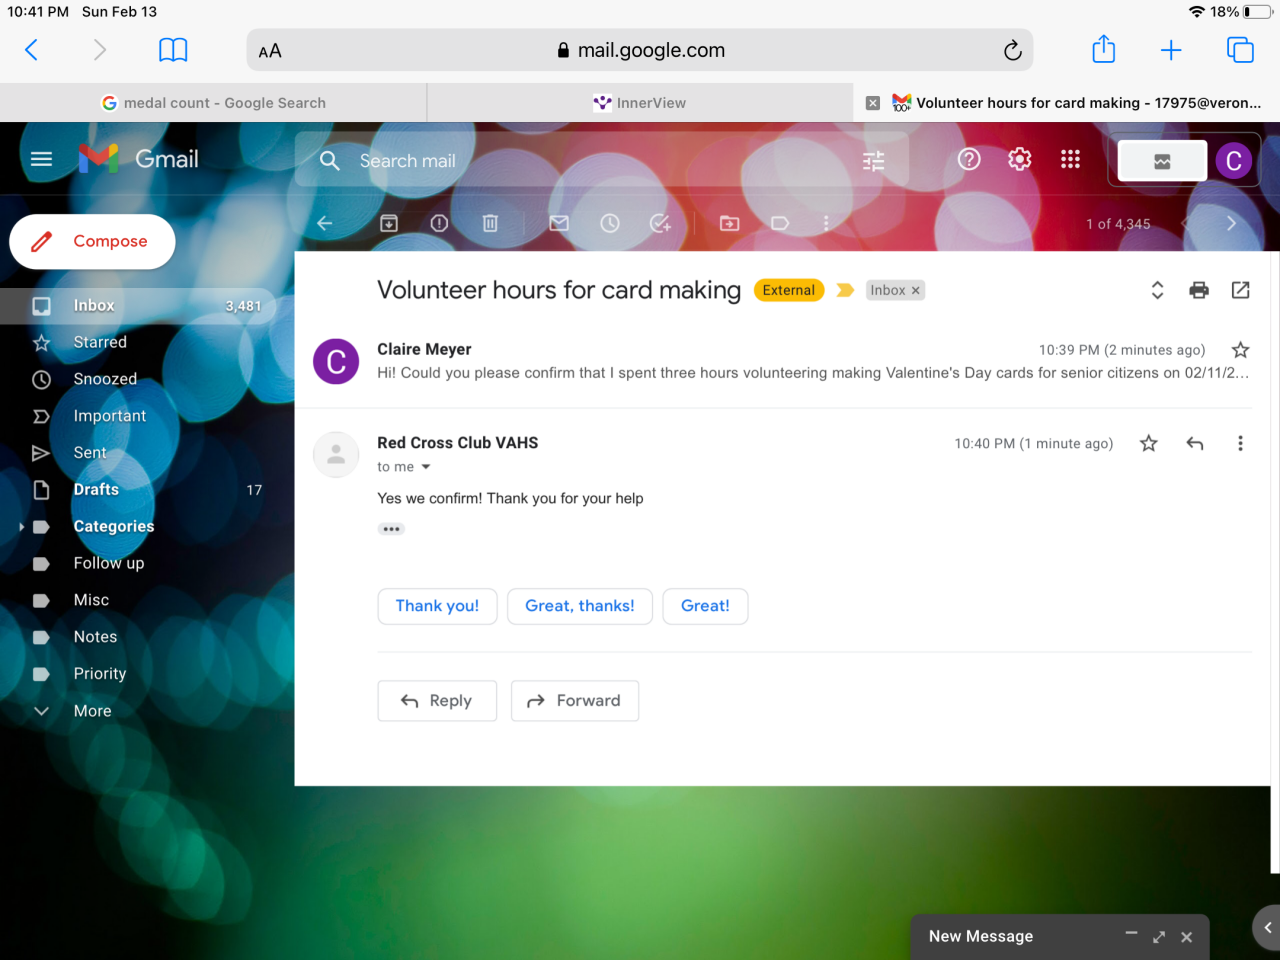The height and width of the screenshot is (960, 1280).
Task: Add this conversation to Tasks
Action: (661, 223)
